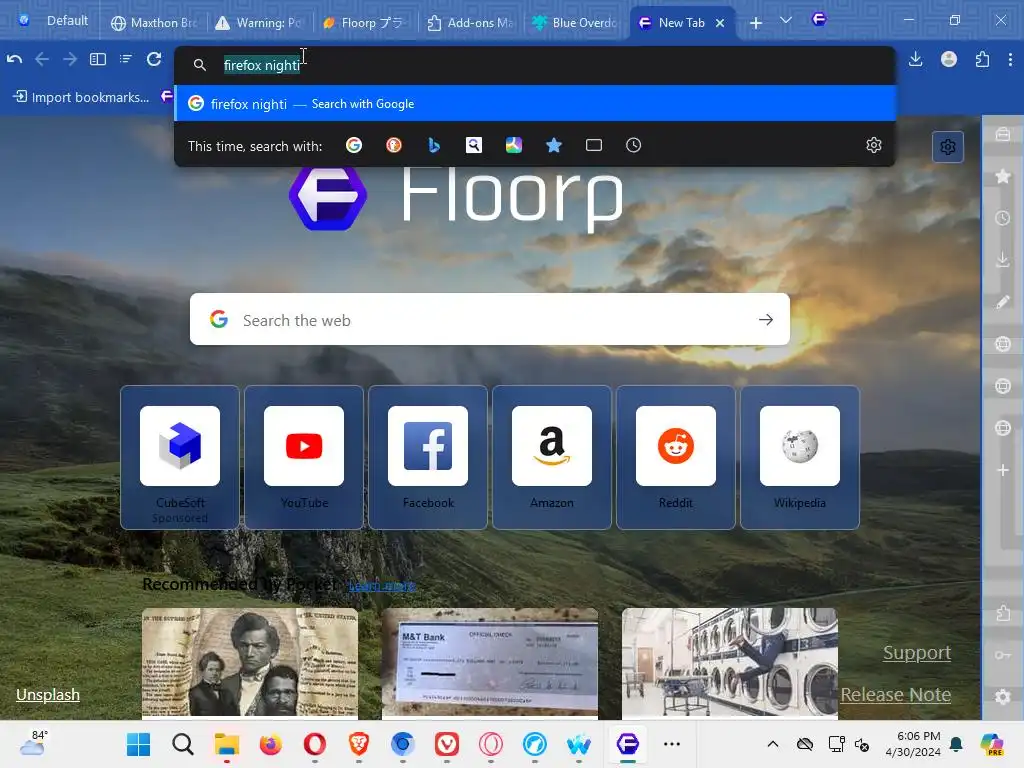Click the search submit arrow
Image resolution: width=1024 pixels, height=768 pixels.
click(x=765, y=319)
